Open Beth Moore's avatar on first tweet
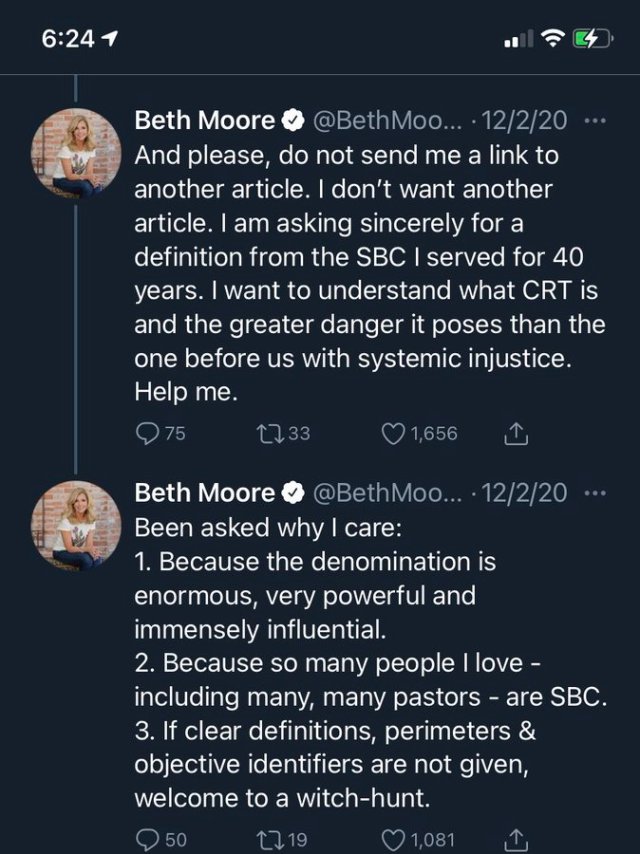The width and height of the screenshot is (640, 854). (x=77, y=151)
